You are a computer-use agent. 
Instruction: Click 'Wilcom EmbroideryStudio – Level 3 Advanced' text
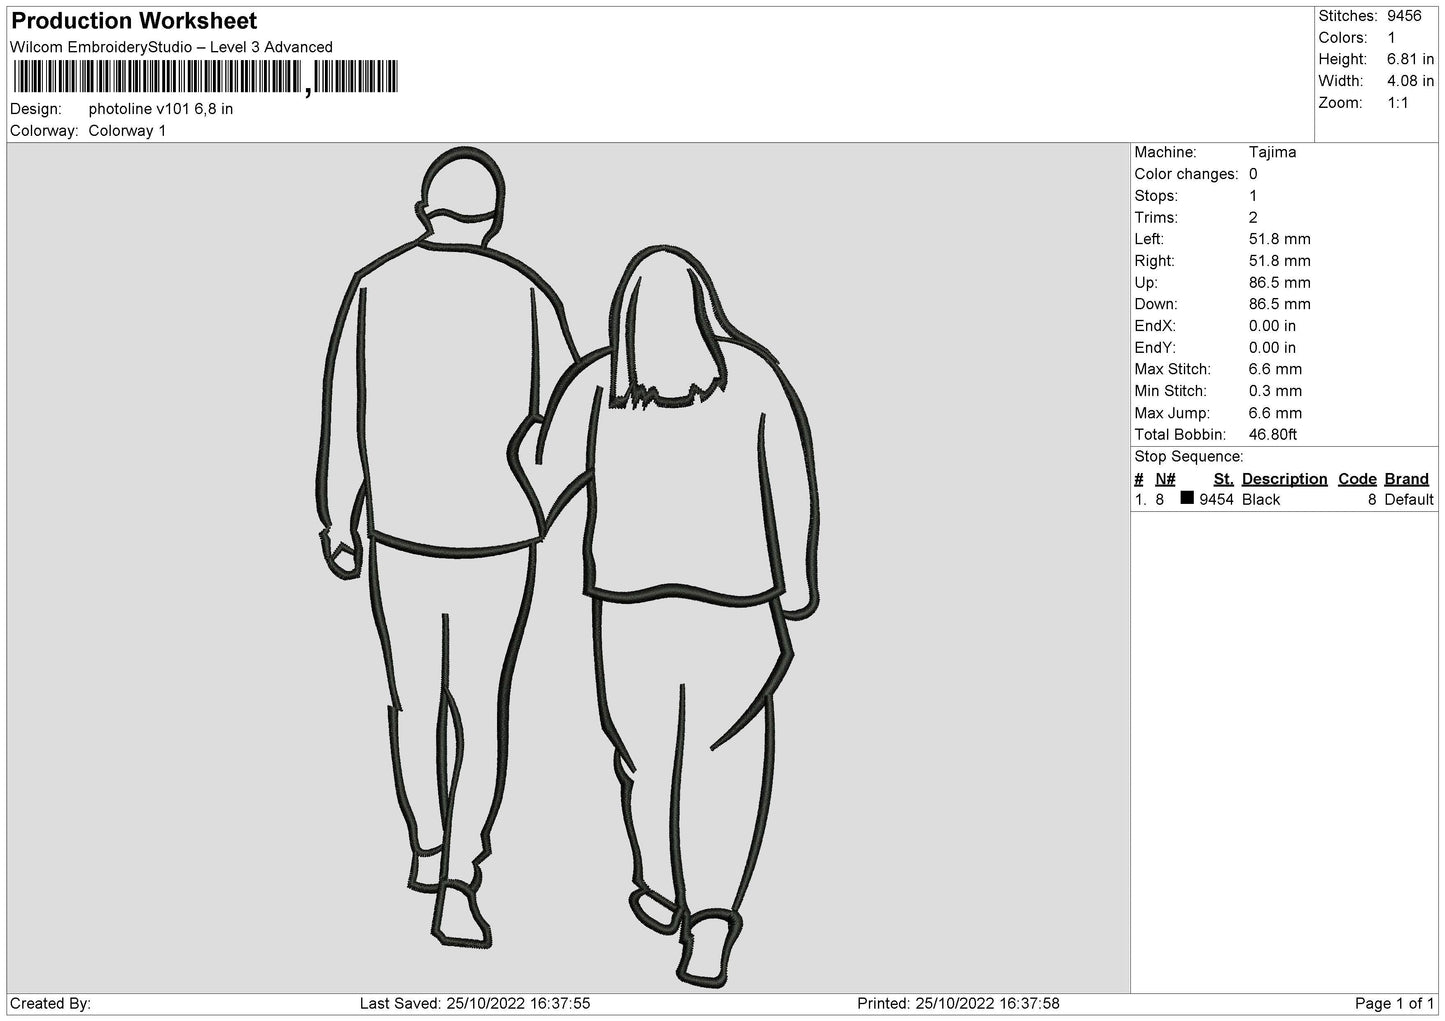click(171, 47)
